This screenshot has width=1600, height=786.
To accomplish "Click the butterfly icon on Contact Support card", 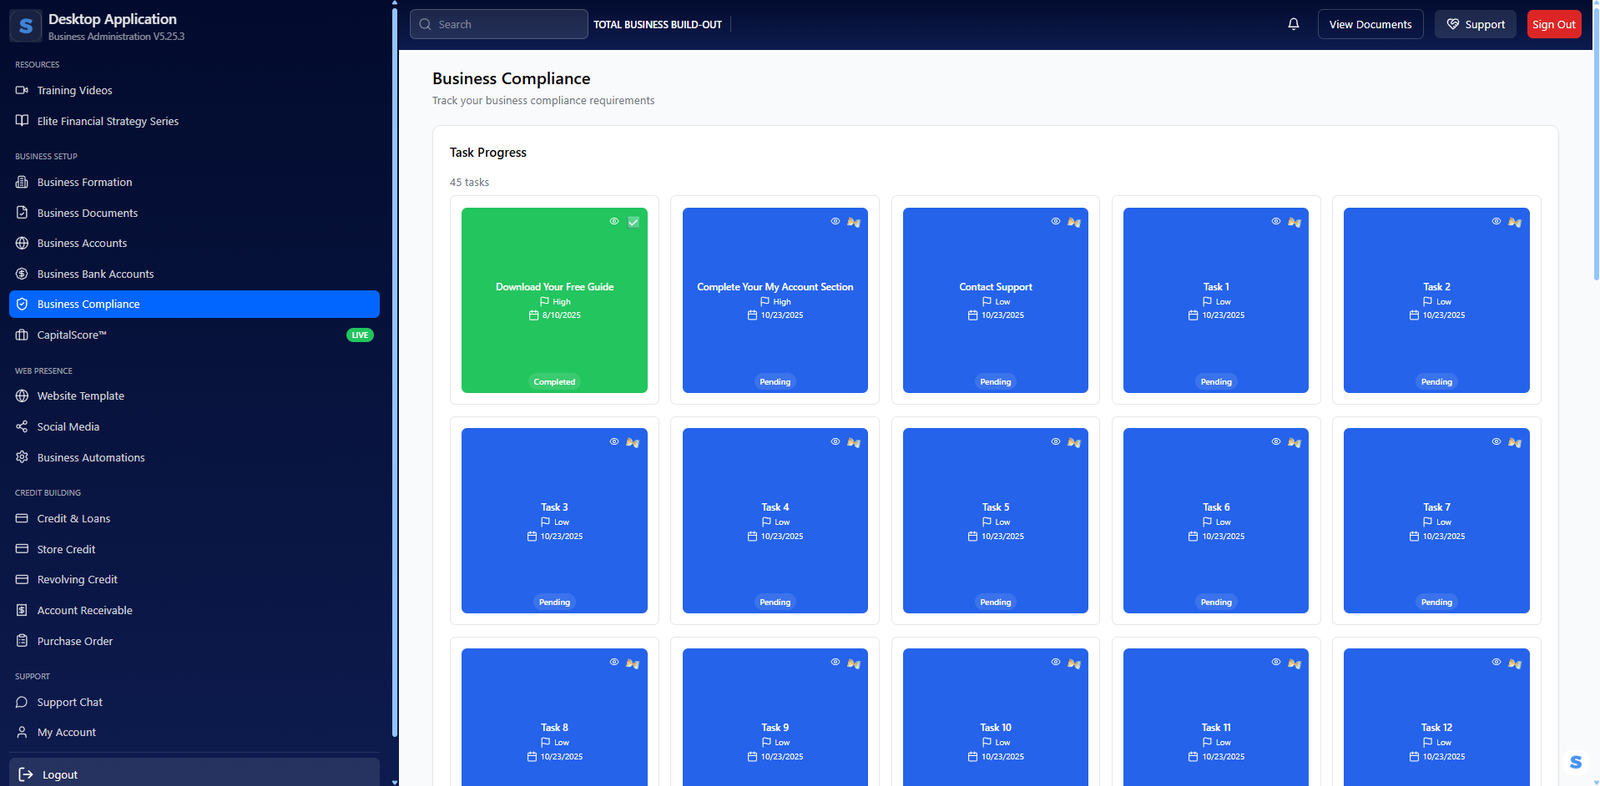I will click(1074, 222).
